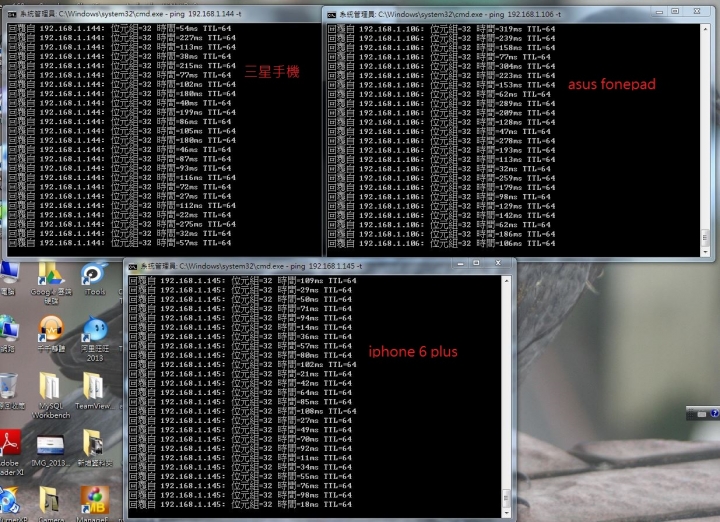Click scroll-up arrow in the 192.168.1.106 window
720x522 pixels.
pyautogui.click(x=705, y=29)
